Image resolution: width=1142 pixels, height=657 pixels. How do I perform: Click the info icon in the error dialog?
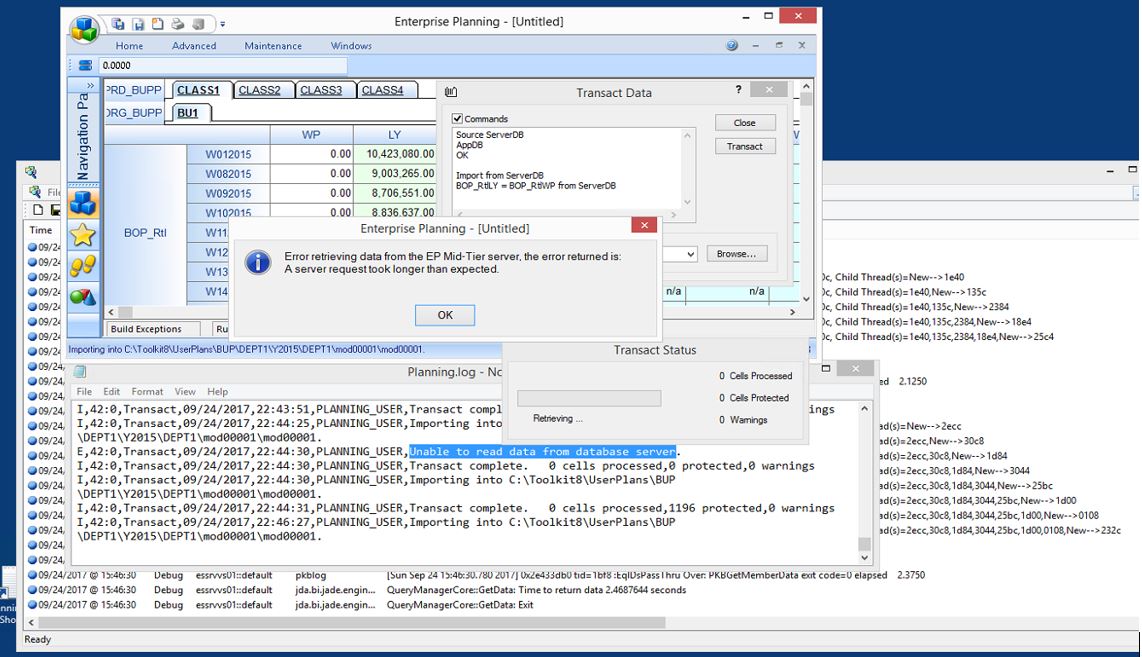click(x=258, y=262)
